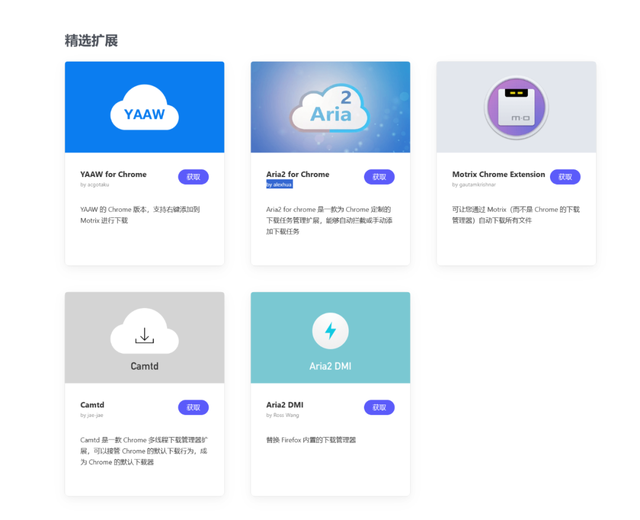
Task: Click the Aria2 for Chrome title
Action: [298, 174]
